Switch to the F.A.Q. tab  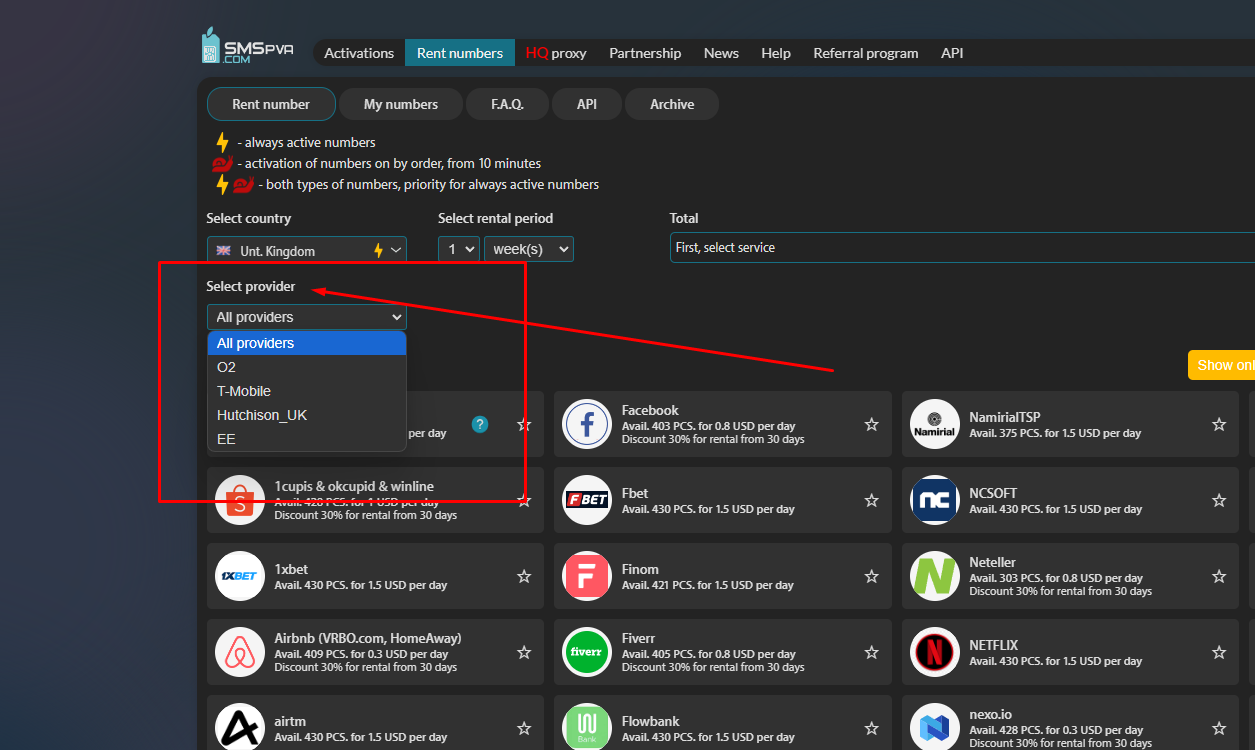pos(508,104)
